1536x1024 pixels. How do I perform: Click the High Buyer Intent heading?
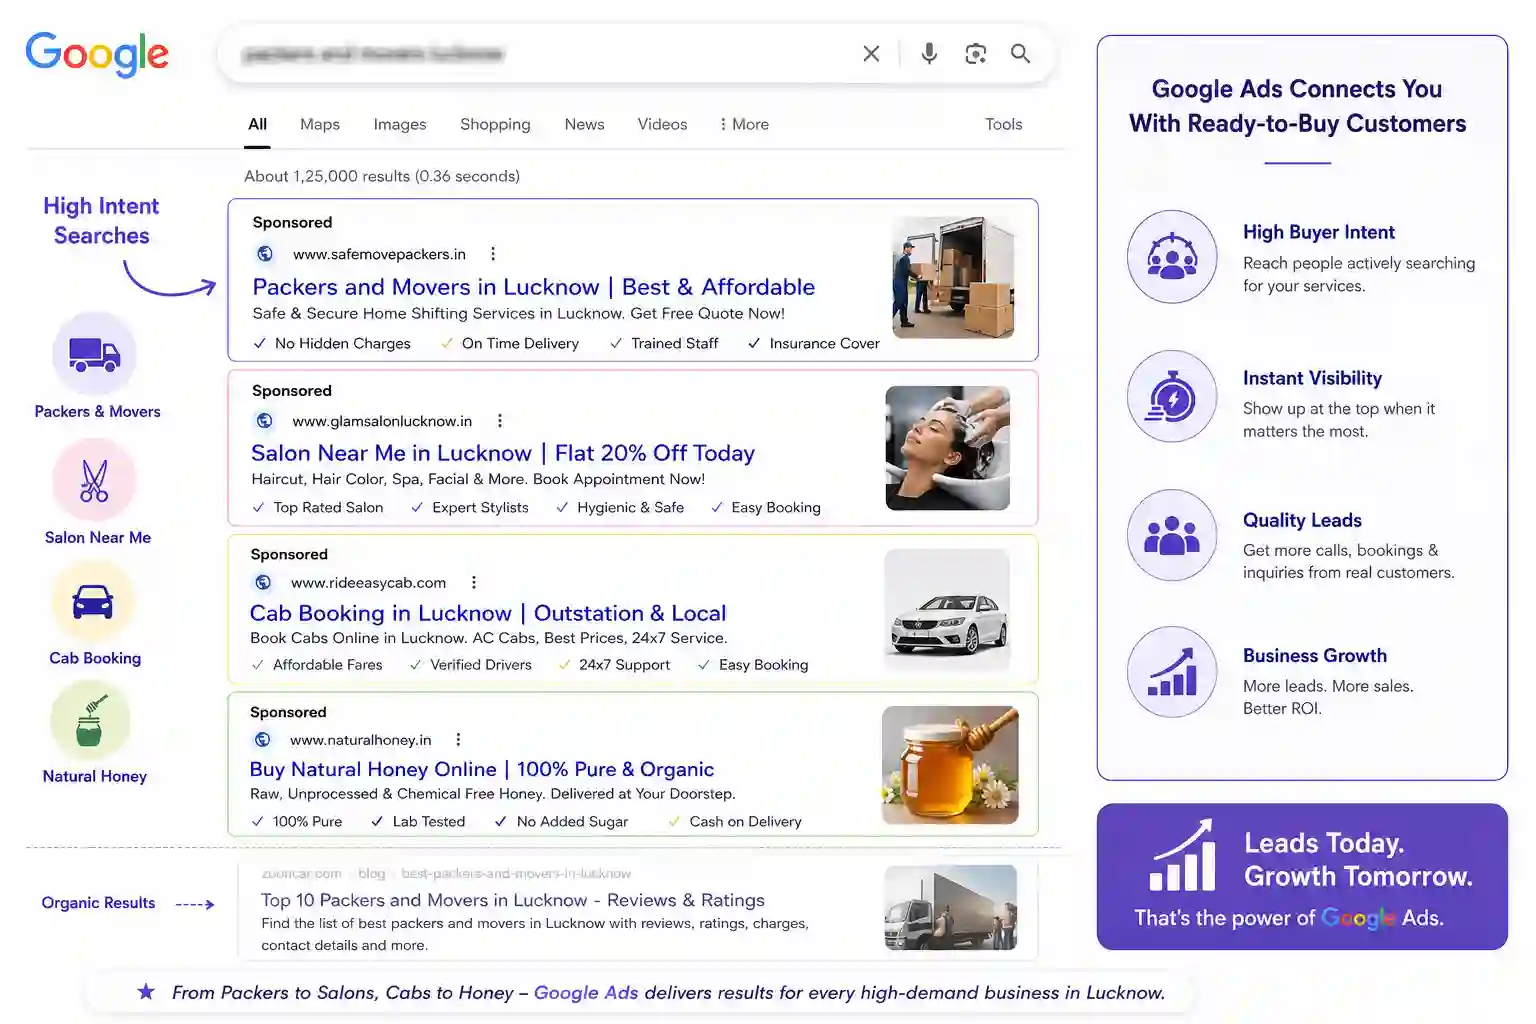pos(1318,232)
